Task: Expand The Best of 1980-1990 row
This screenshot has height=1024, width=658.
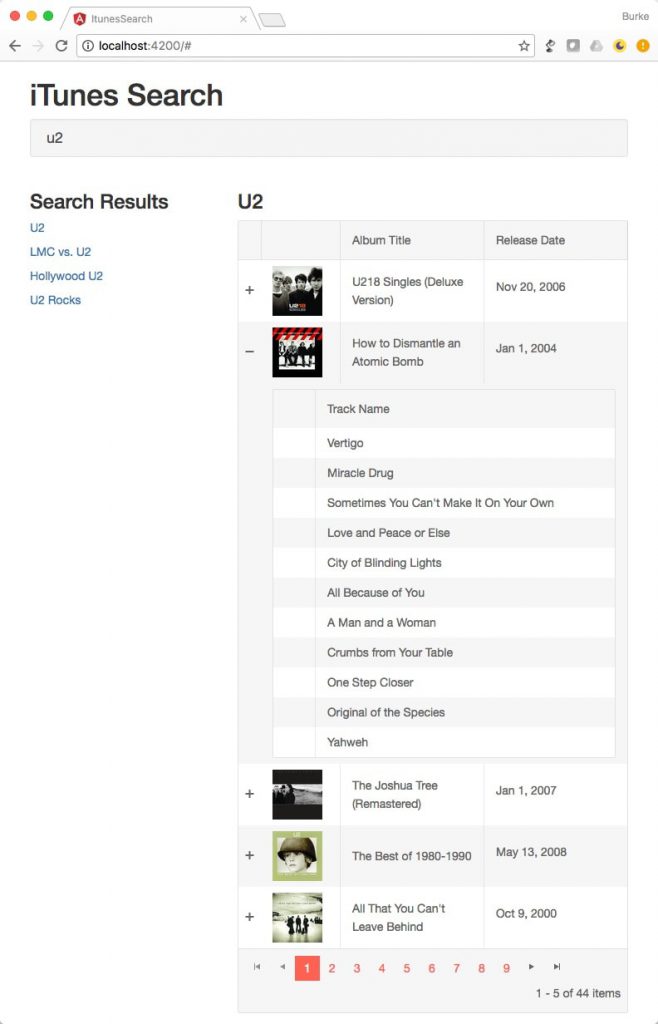Action: [249, 856]
